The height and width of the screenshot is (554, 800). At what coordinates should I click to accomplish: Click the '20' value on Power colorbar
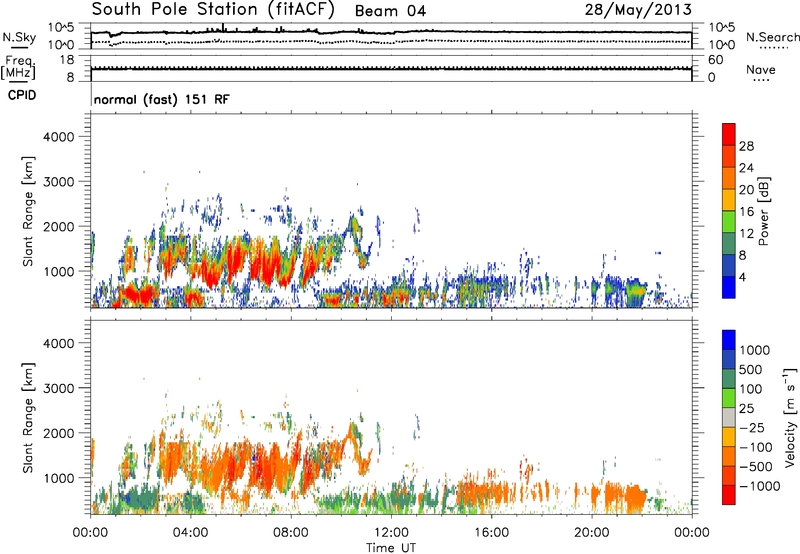746,190
